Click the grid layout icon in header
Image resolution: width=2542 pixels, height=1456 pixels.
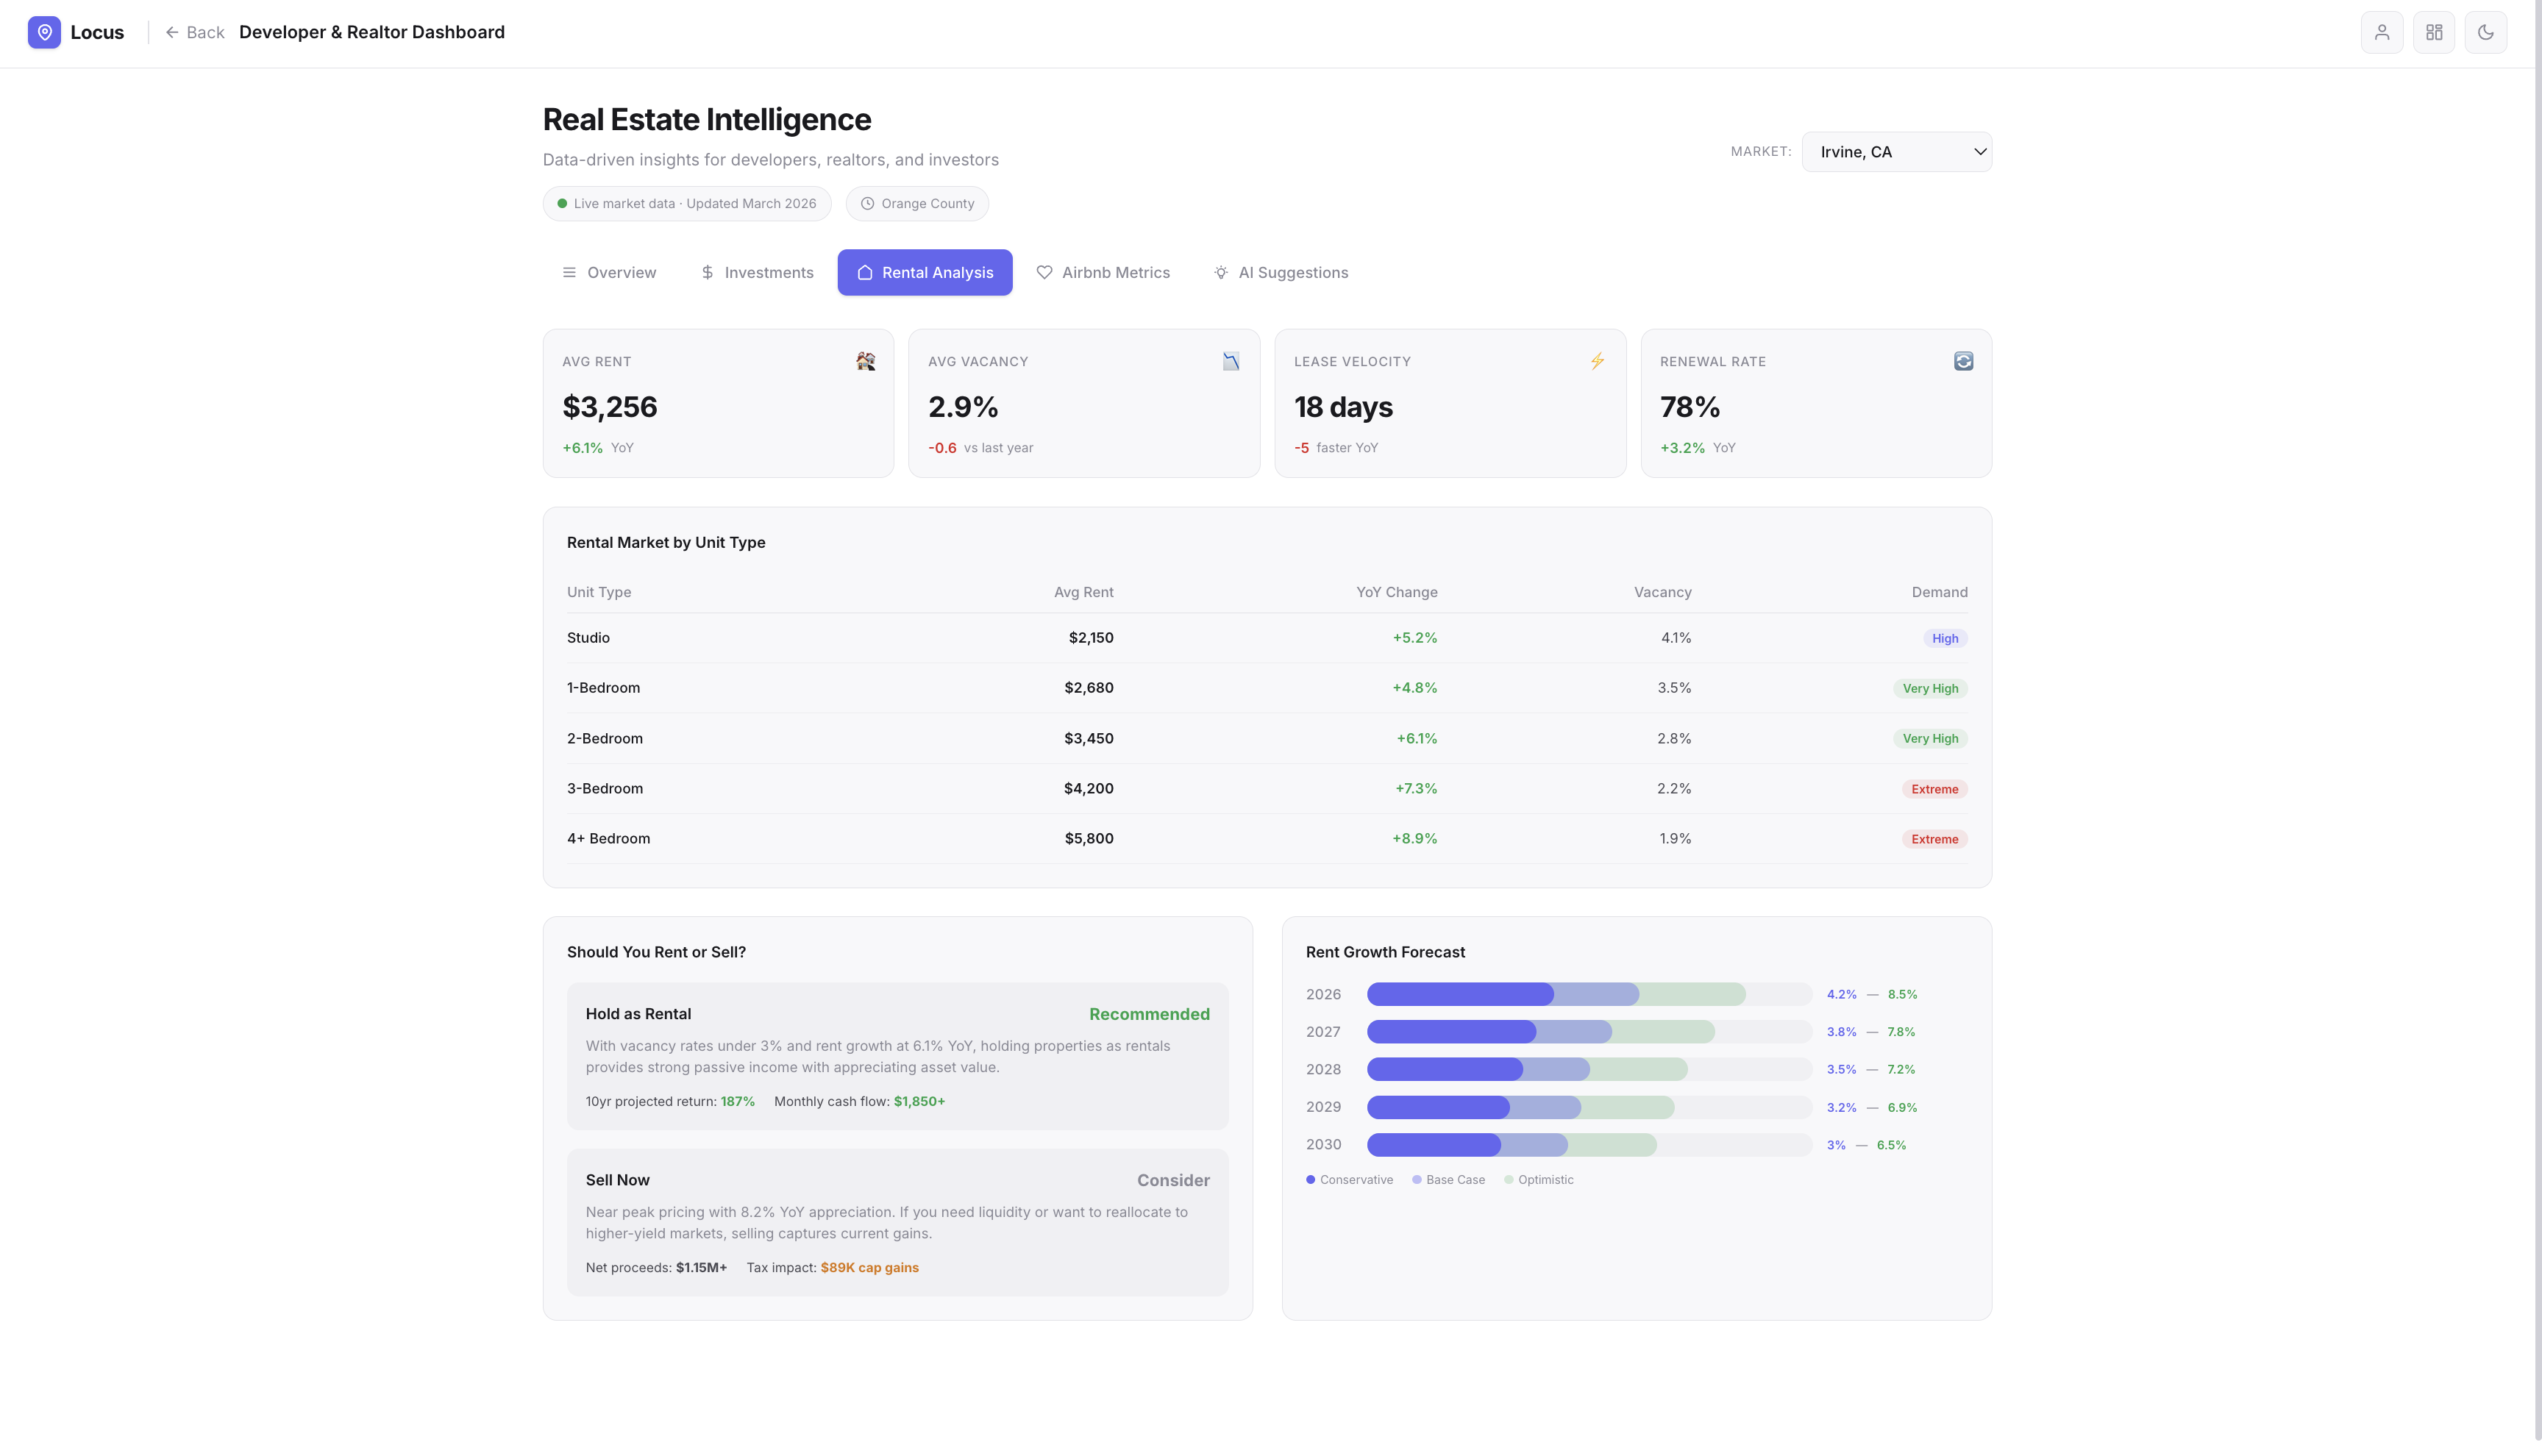pos(2433,32)
